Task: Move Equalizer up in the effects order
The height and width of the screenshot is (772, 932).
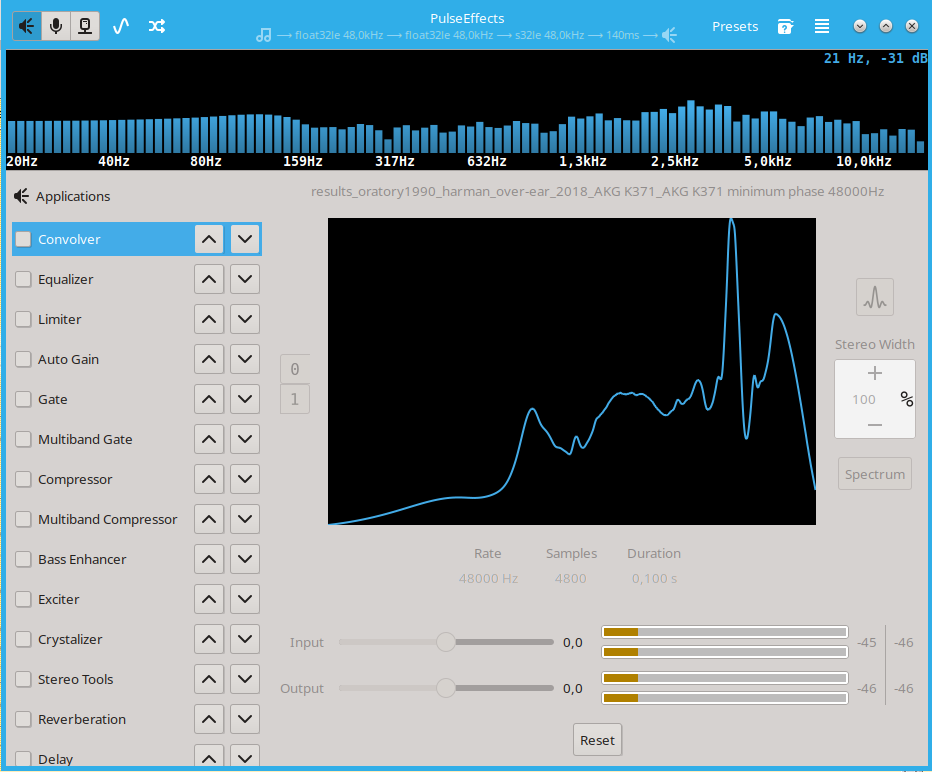Action: (x=209, y=279)
